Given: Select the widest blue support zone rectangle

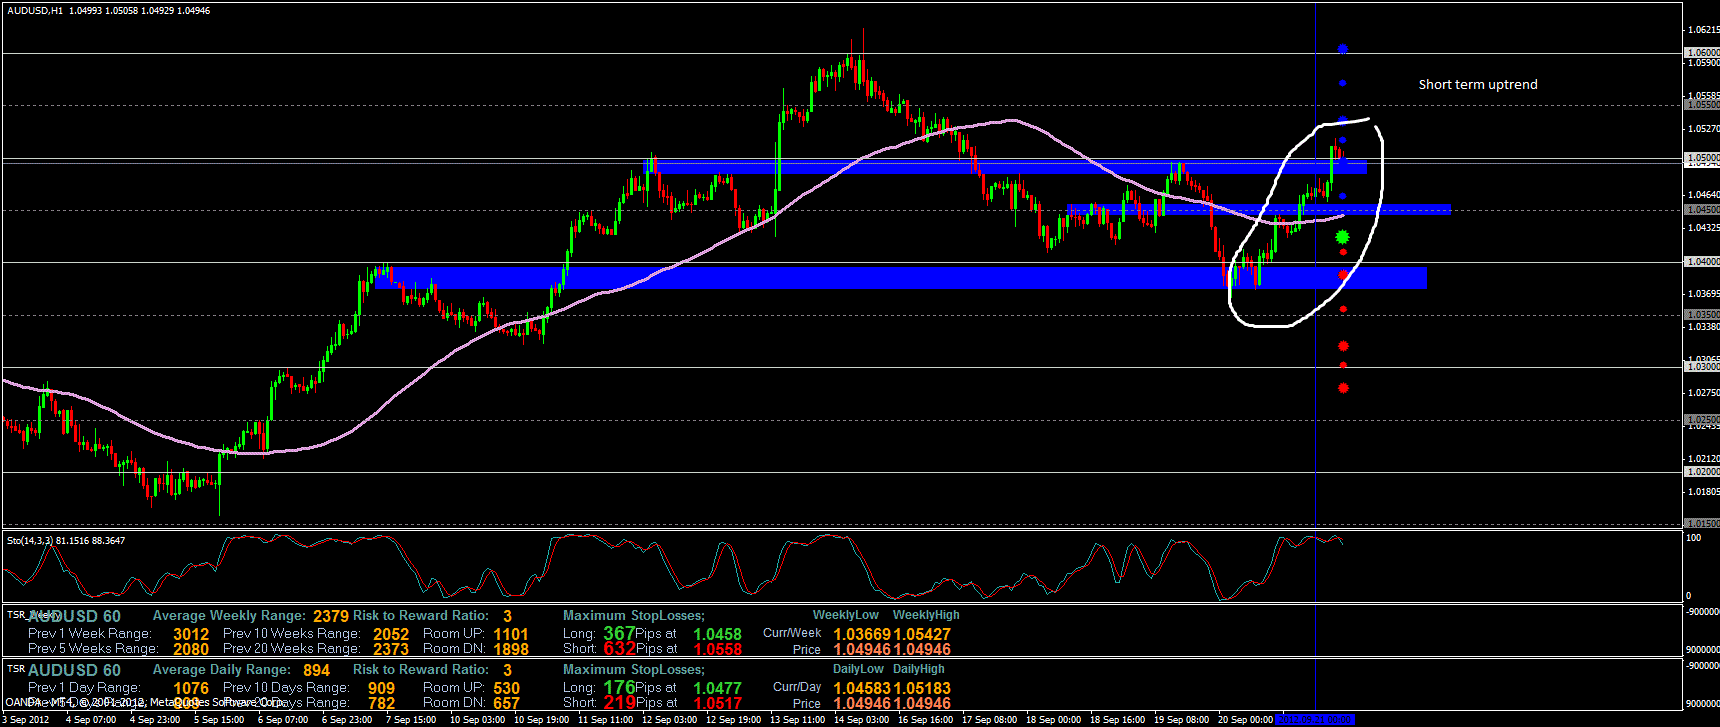Looking at the screenshot, I should (900, 278).
